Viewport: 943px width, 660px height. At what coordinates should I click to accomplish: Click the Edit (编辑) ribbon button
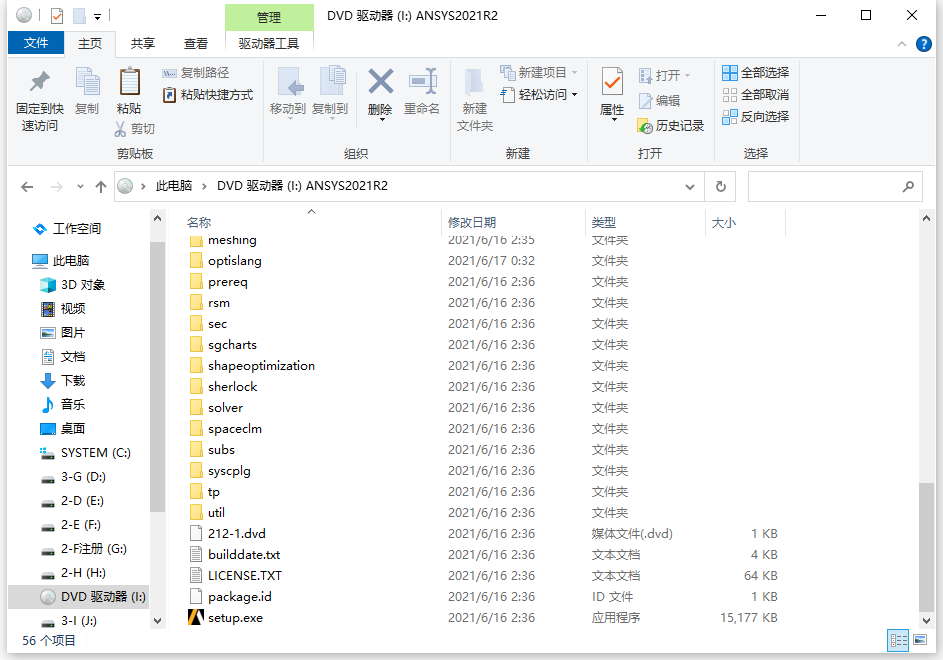click(x=659, y=100)
